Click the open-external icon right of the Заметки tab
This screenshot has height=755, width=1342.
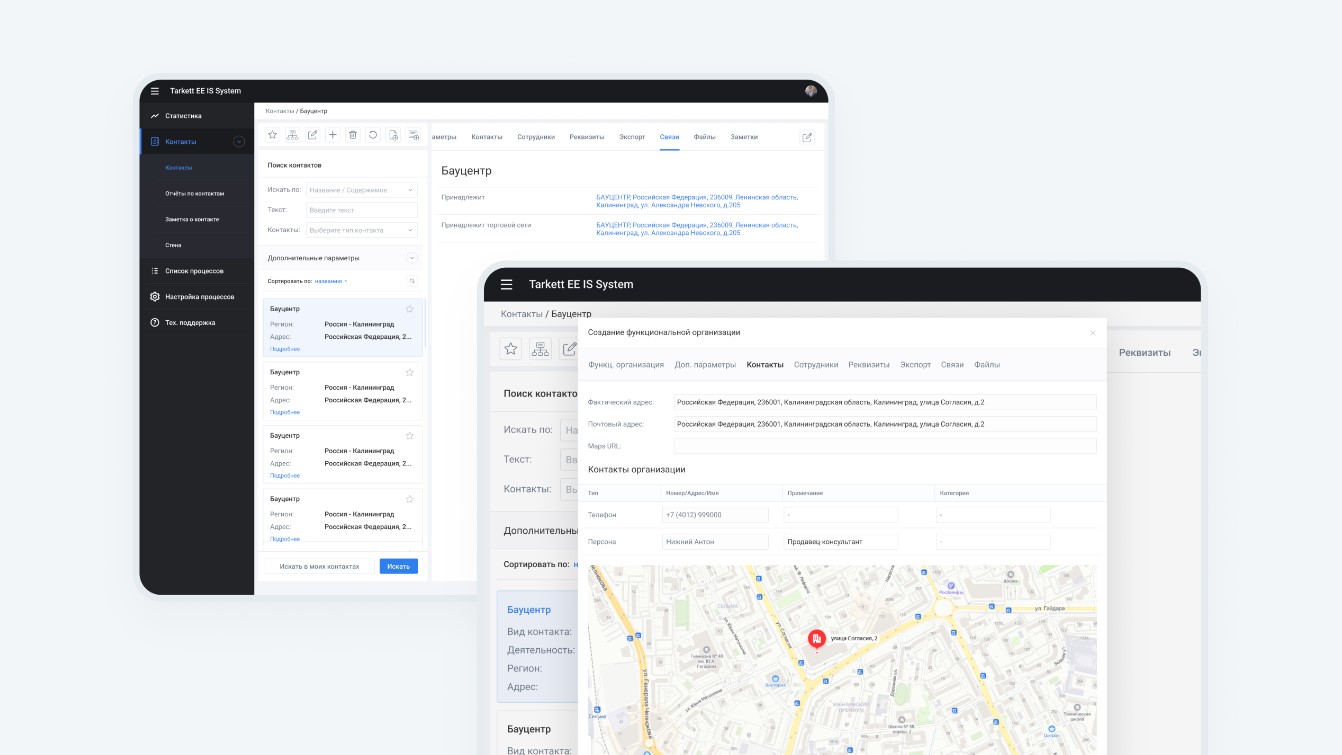click(807, 137)
